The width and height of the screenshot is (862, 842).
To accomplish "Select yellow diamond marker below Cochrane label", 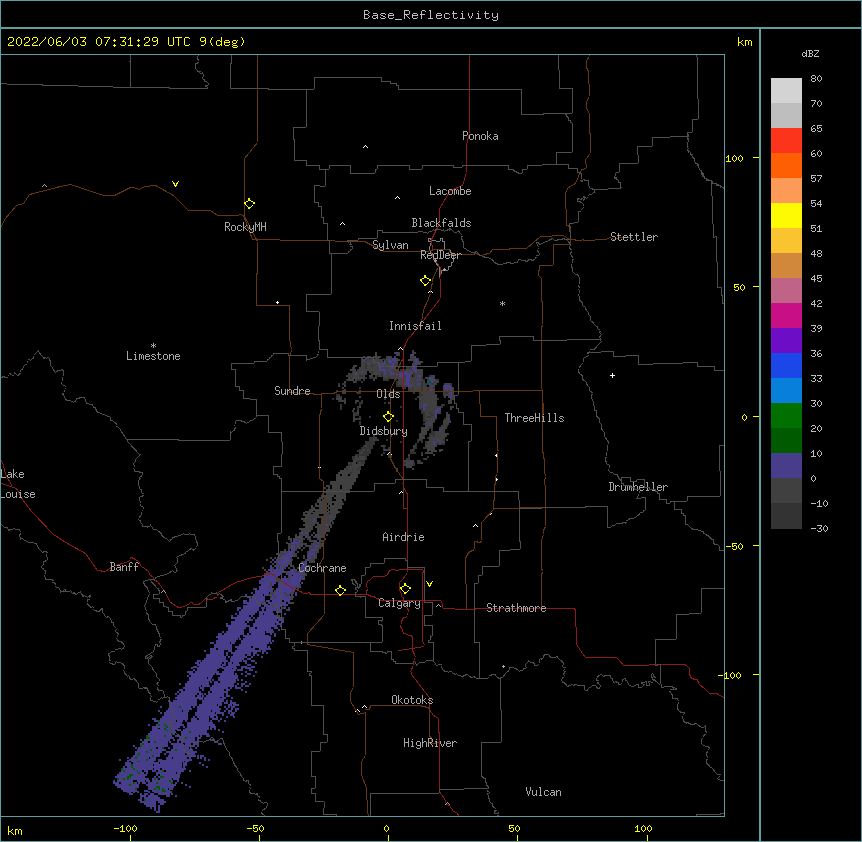I will pos(340,590).
